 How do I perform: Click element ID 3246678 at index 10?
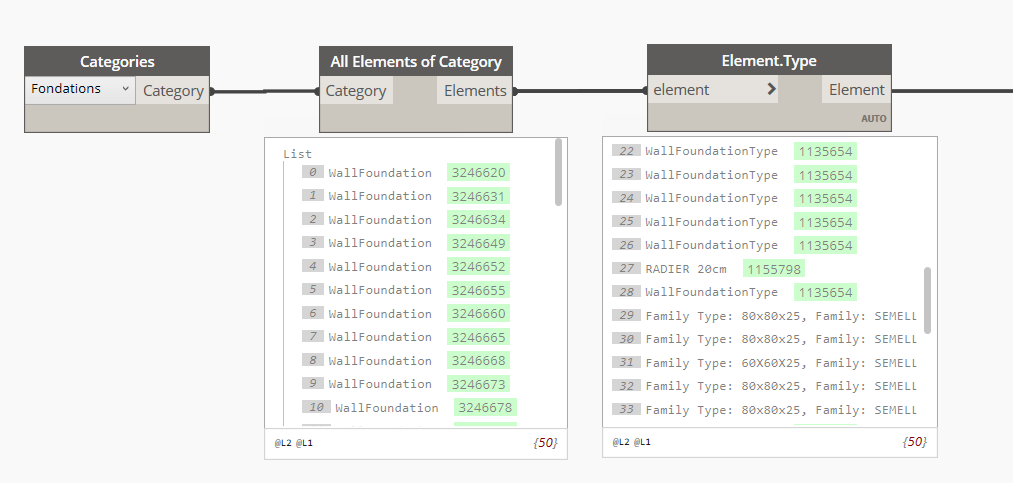485,407
